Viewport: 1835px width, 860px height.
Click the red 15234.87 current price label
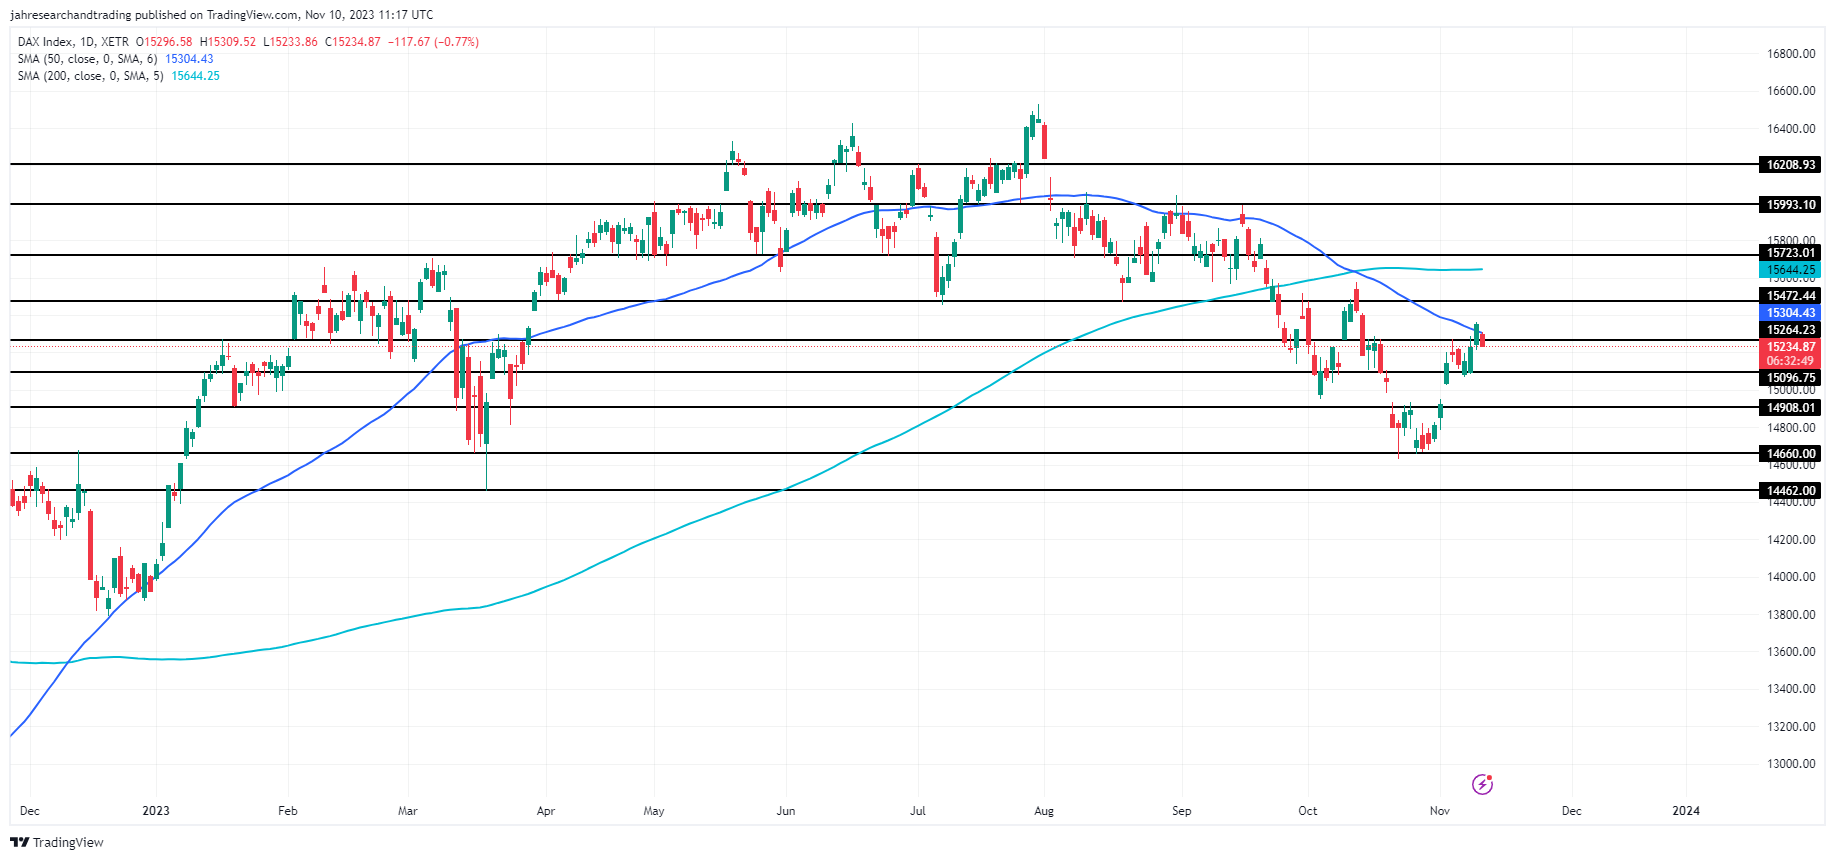1790,347
